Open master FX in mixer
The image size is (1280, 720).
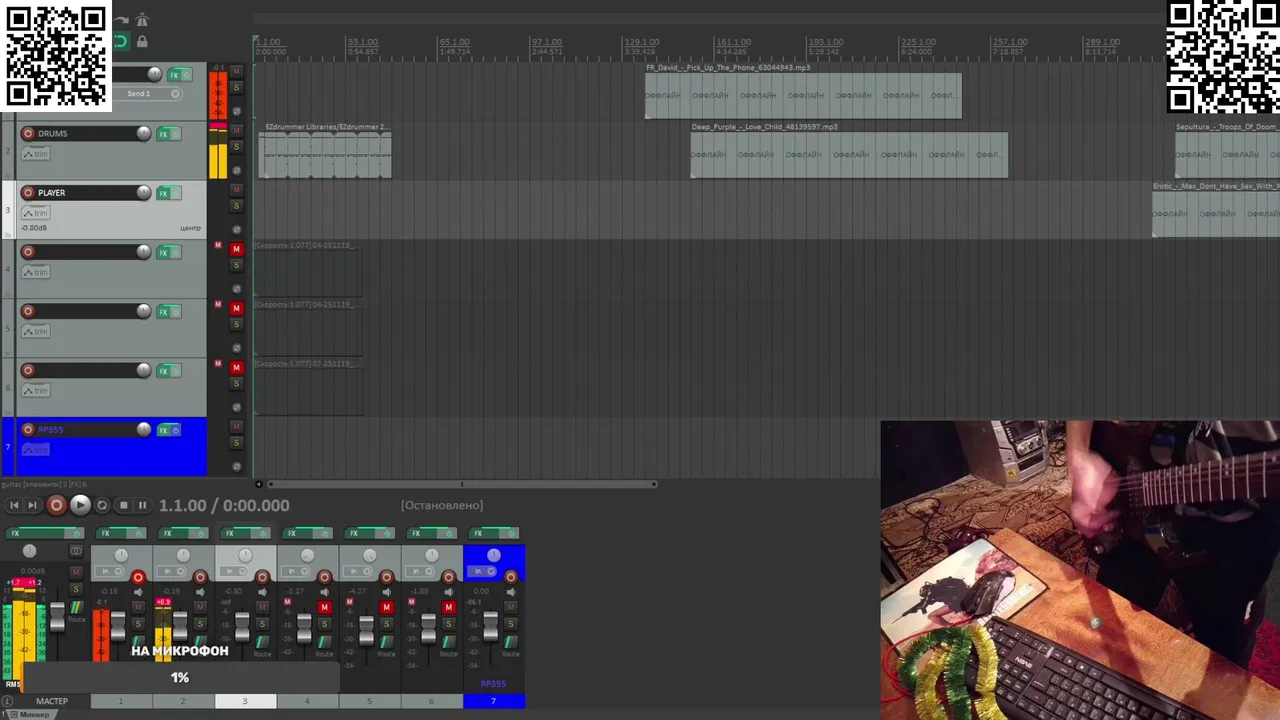pos(35,533)
